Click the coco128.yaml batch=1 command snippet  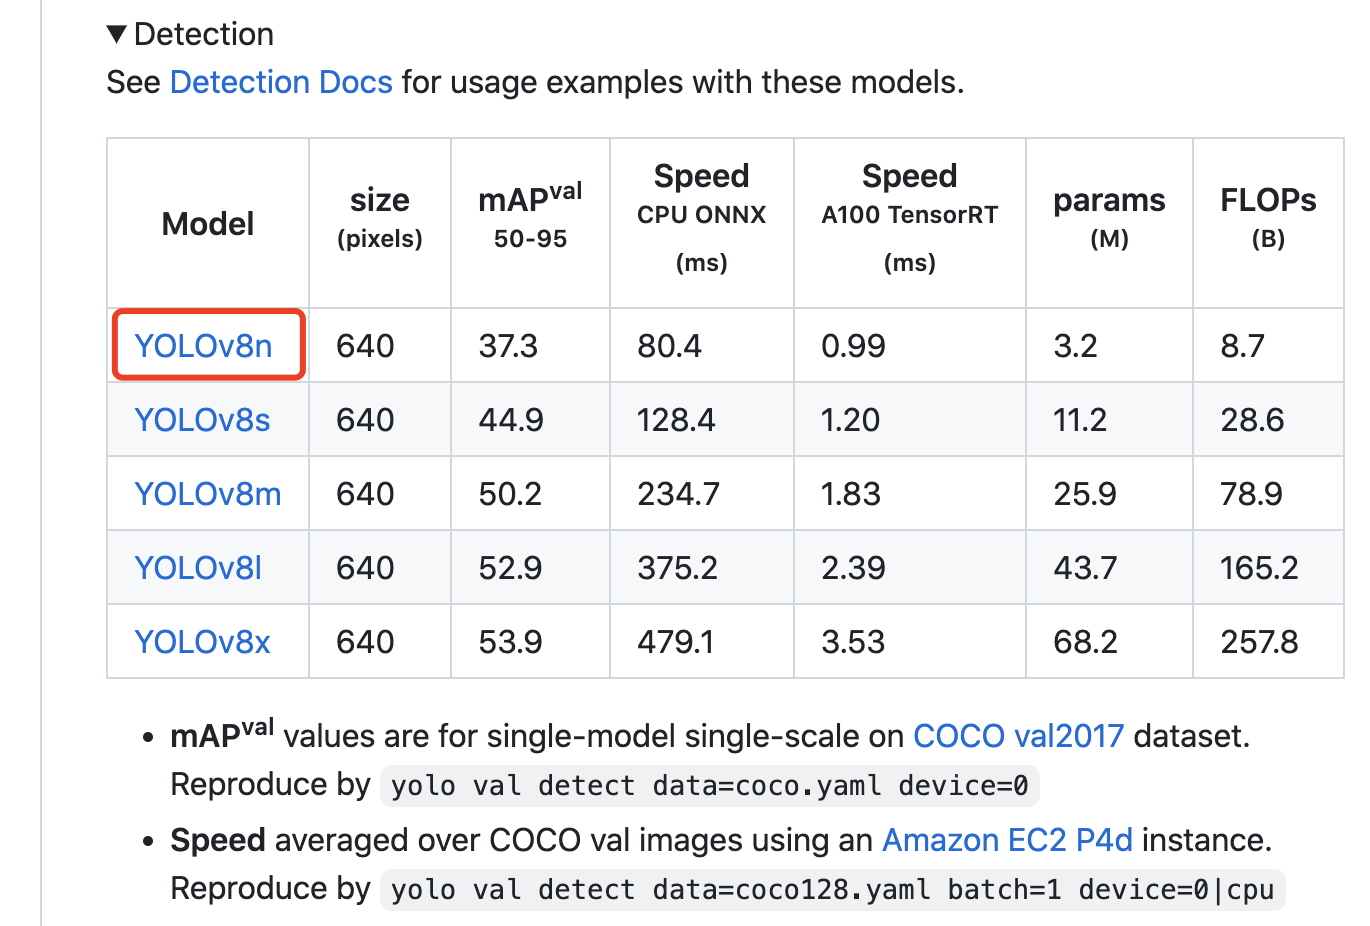click(x=832, y=890)
